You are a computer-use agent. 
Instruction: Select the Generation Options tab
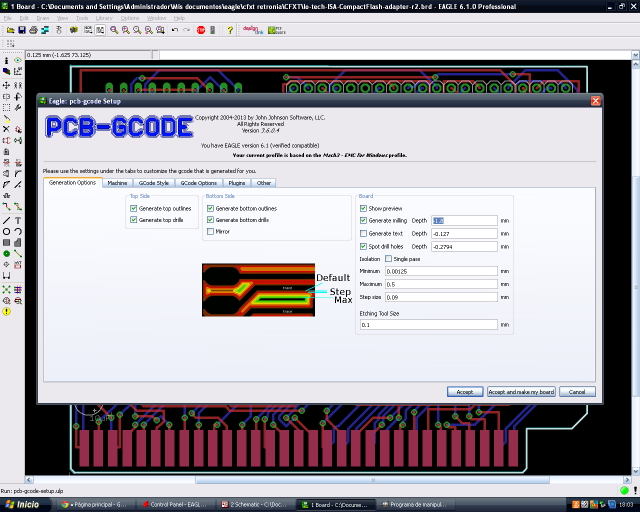point(73,183)
